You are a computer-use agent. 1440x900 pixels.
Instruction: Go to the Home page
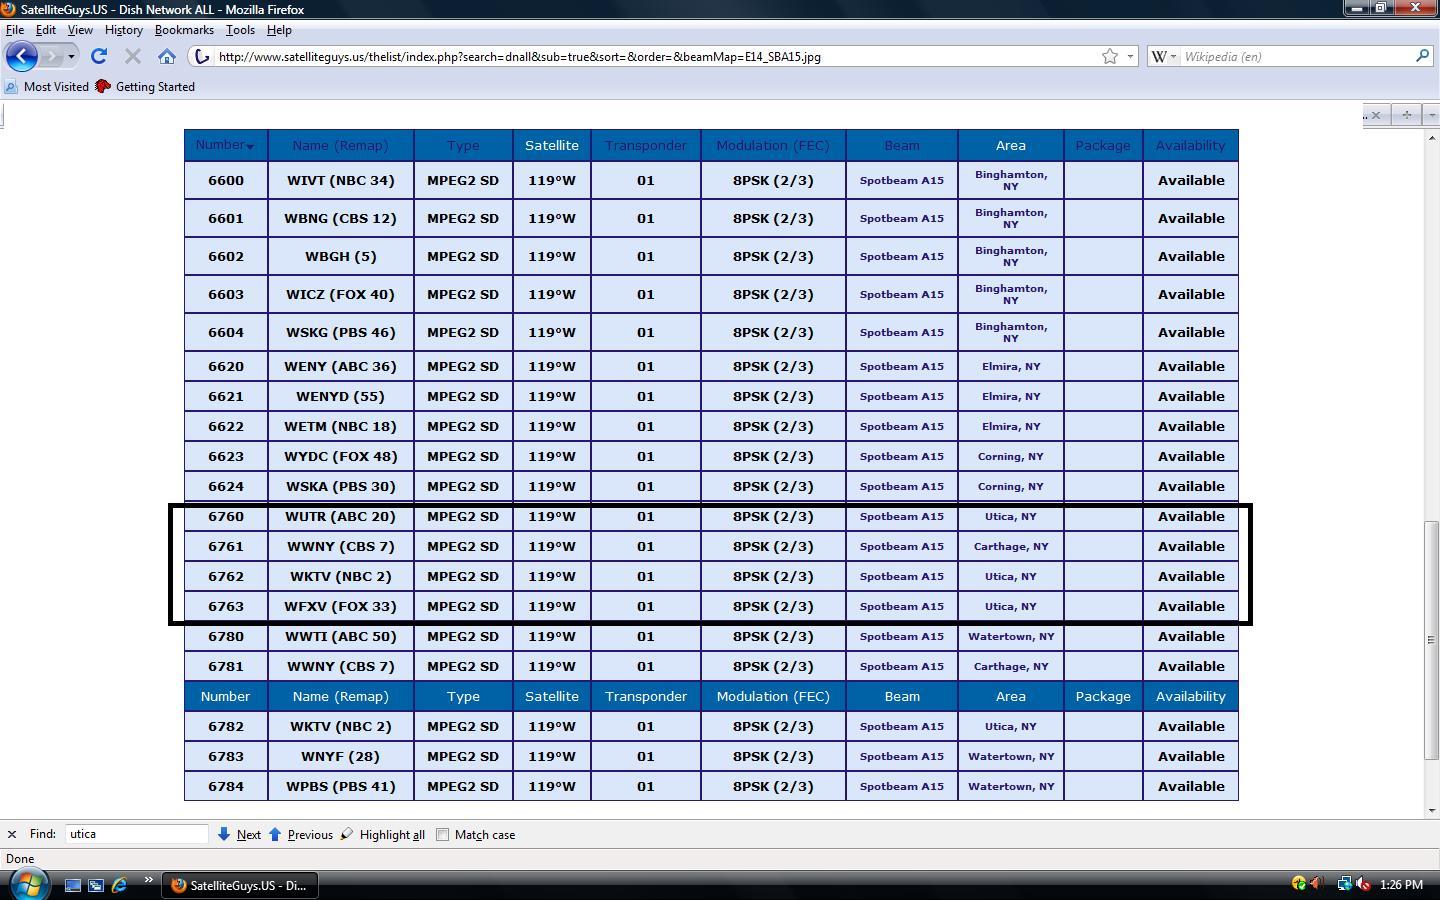click(x=167, y=56)
